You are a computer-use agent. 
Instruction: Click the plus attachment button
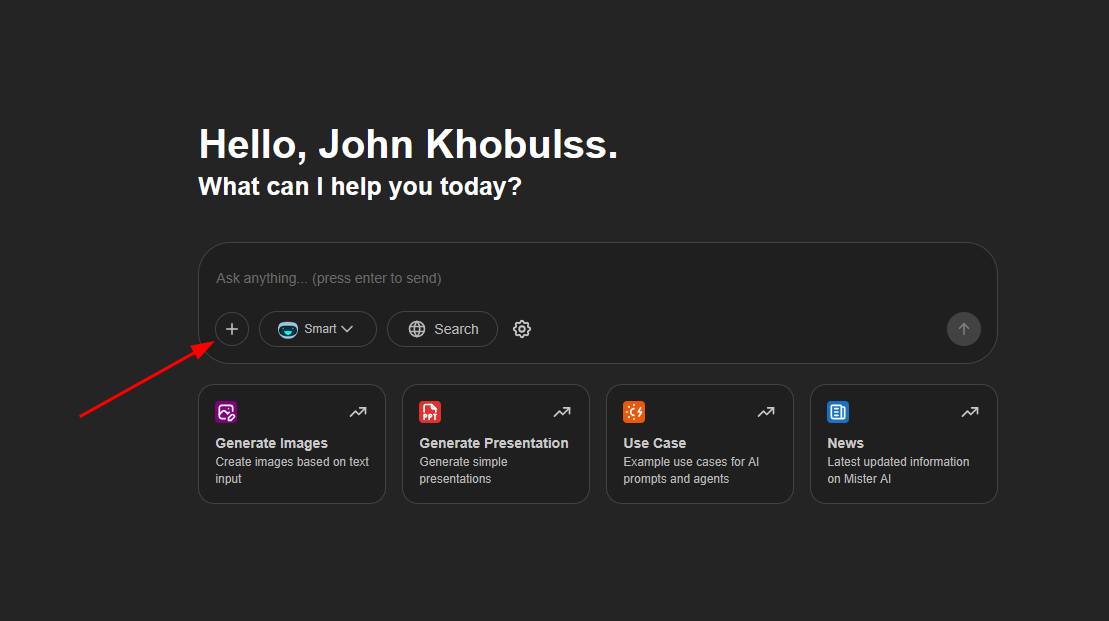coord(232,329)
